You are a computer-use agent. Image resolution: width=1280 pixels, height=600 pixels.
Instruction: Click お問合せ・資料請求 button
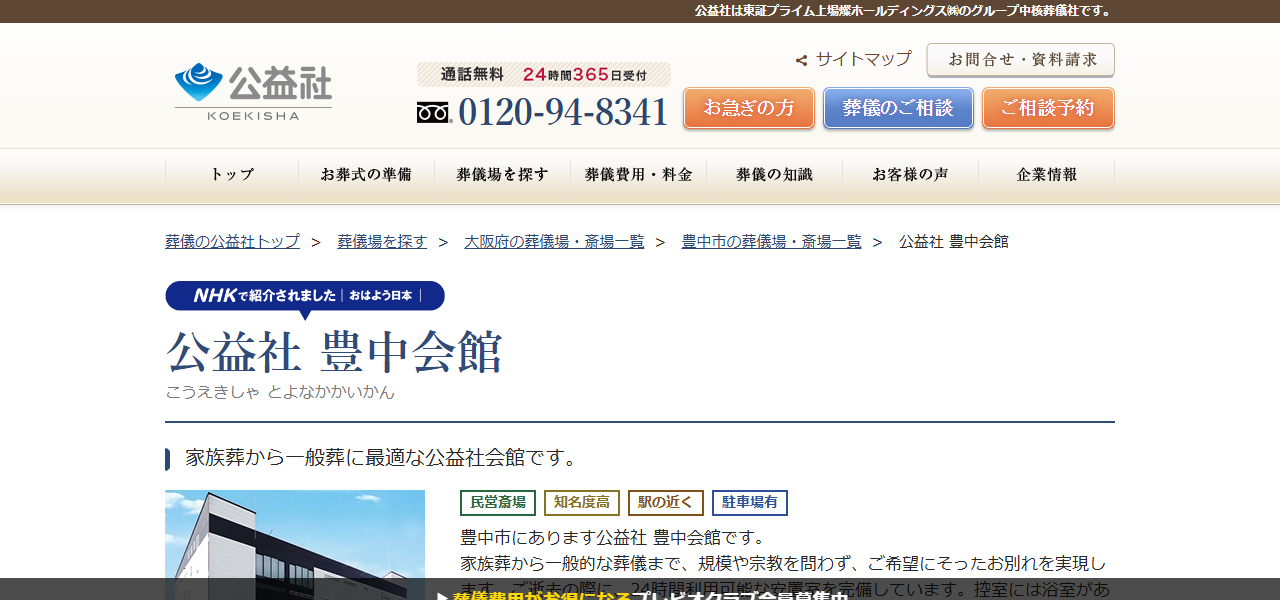point(1020,60)
